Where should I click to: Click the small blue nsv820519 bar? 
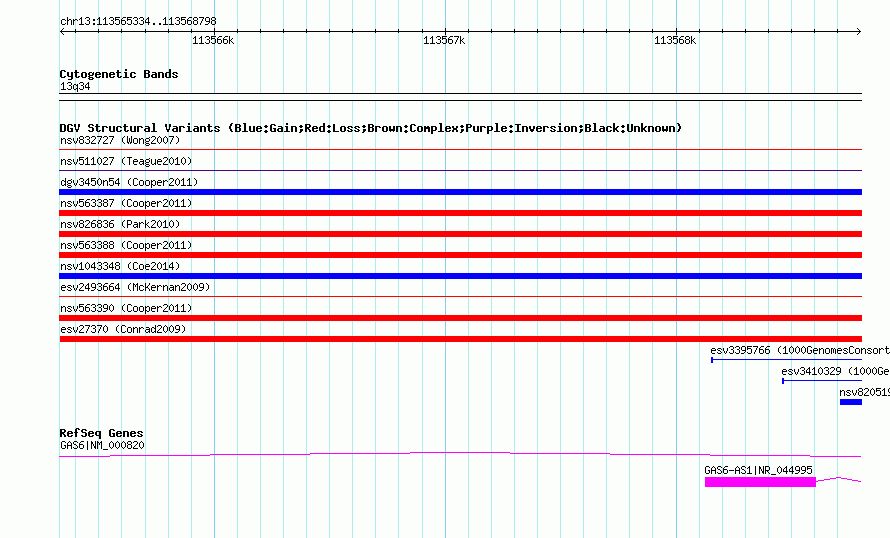click(x=851, y=402)
